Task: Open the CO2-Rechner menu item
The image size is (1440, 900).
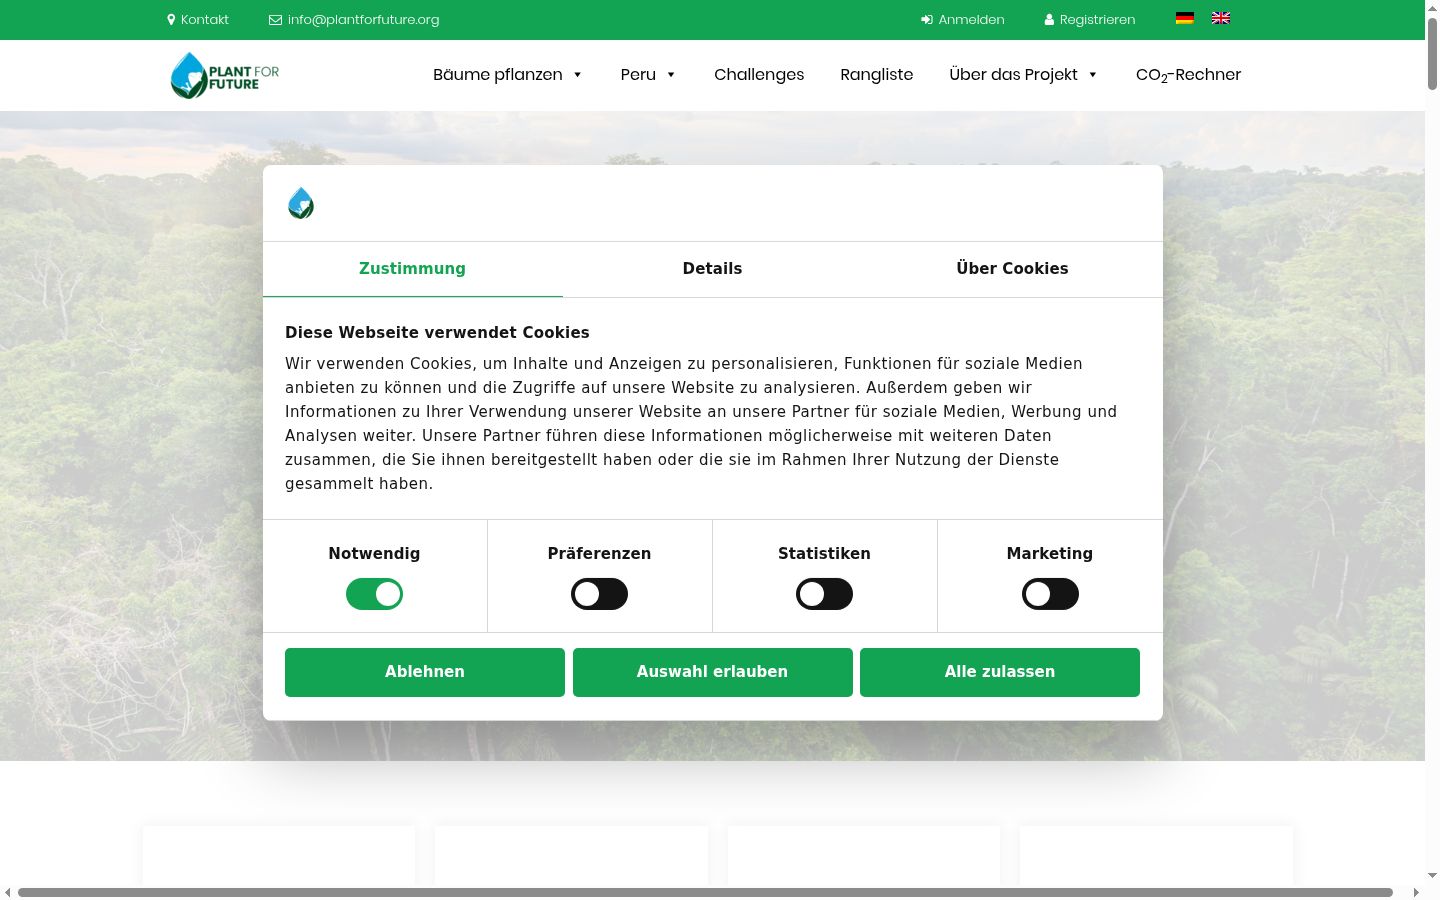Action: 1188,75
